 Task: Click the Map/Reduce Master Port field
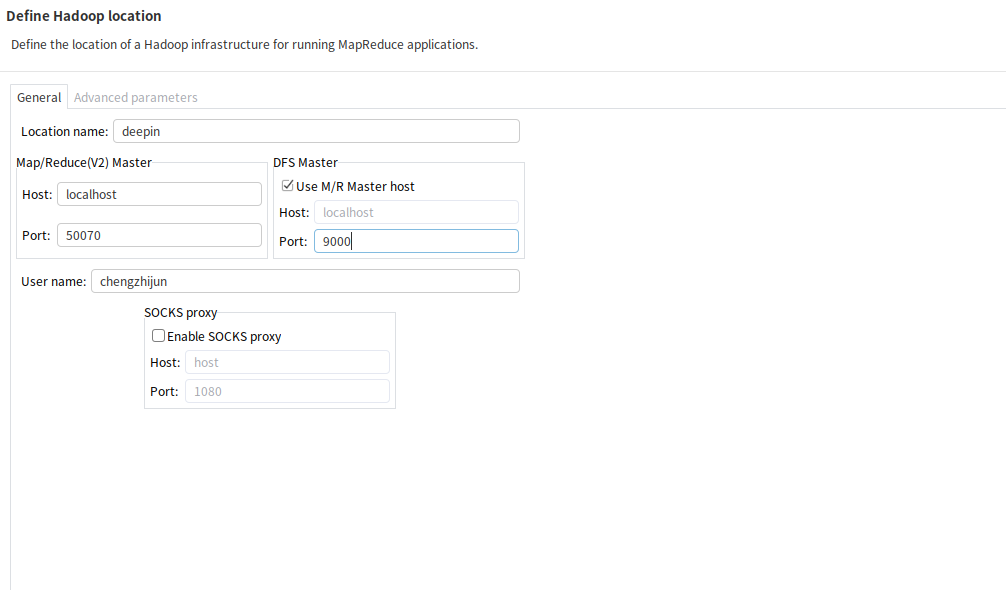[x=159, y=235]
